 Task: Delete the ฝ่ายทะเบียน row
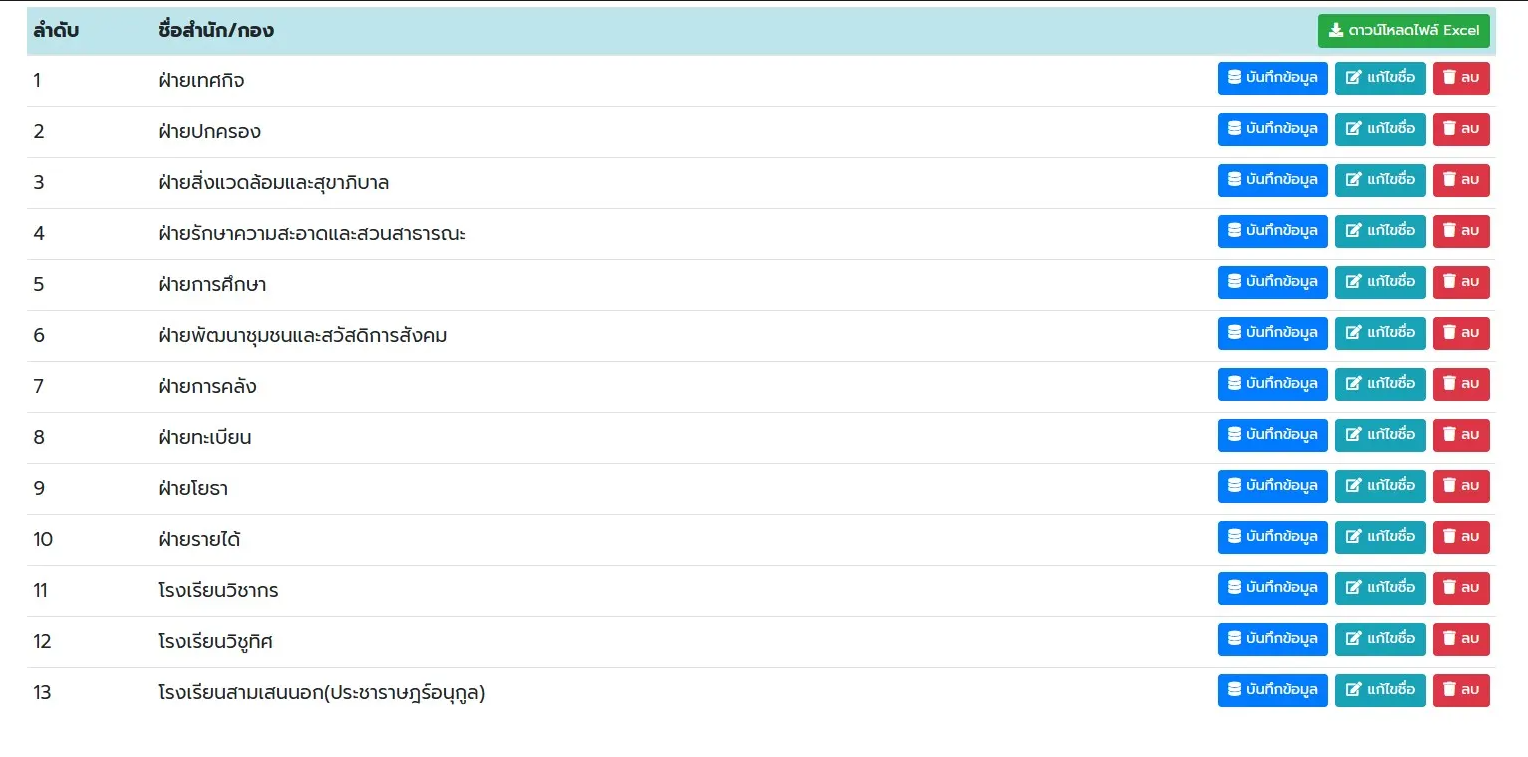pyautogui.click(x=1461, y=435)
